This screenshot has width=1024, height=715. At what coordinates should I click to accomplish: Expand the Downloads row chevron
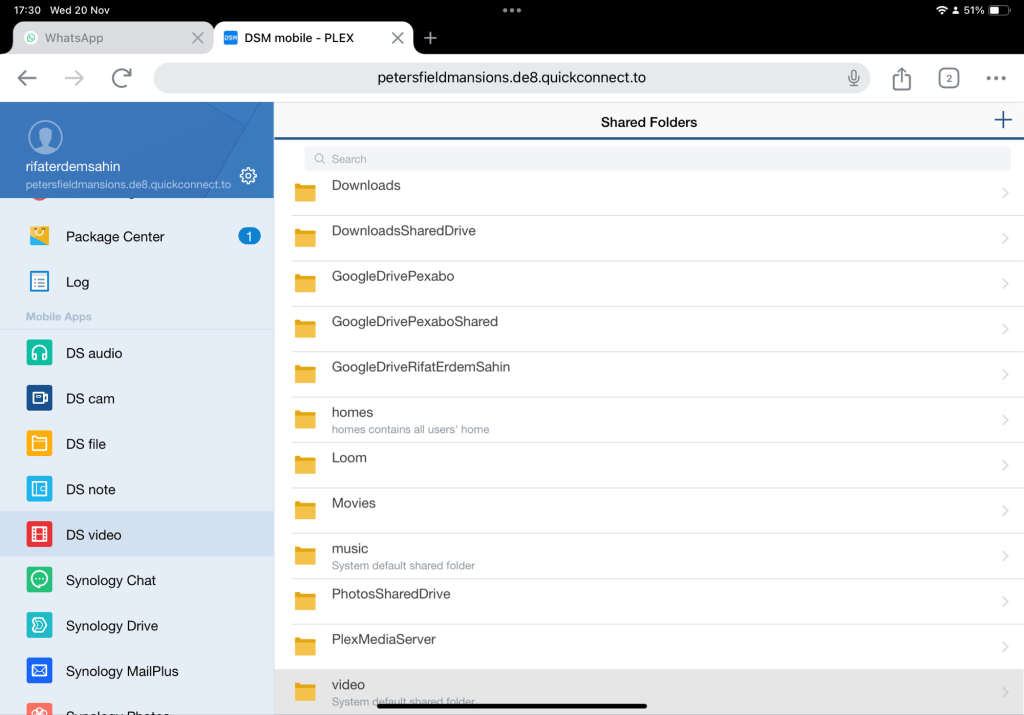tap(1005, 193)
